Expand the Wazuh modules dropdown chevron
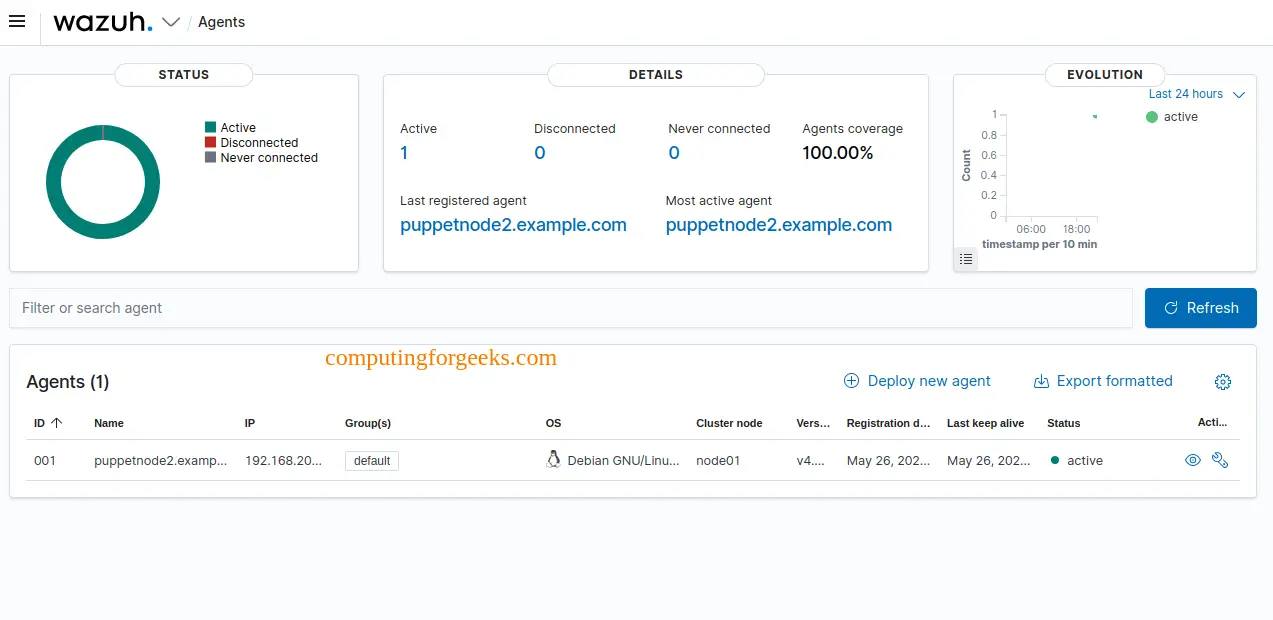Viewport: 1273px width, 620px height. pos(171,22)
